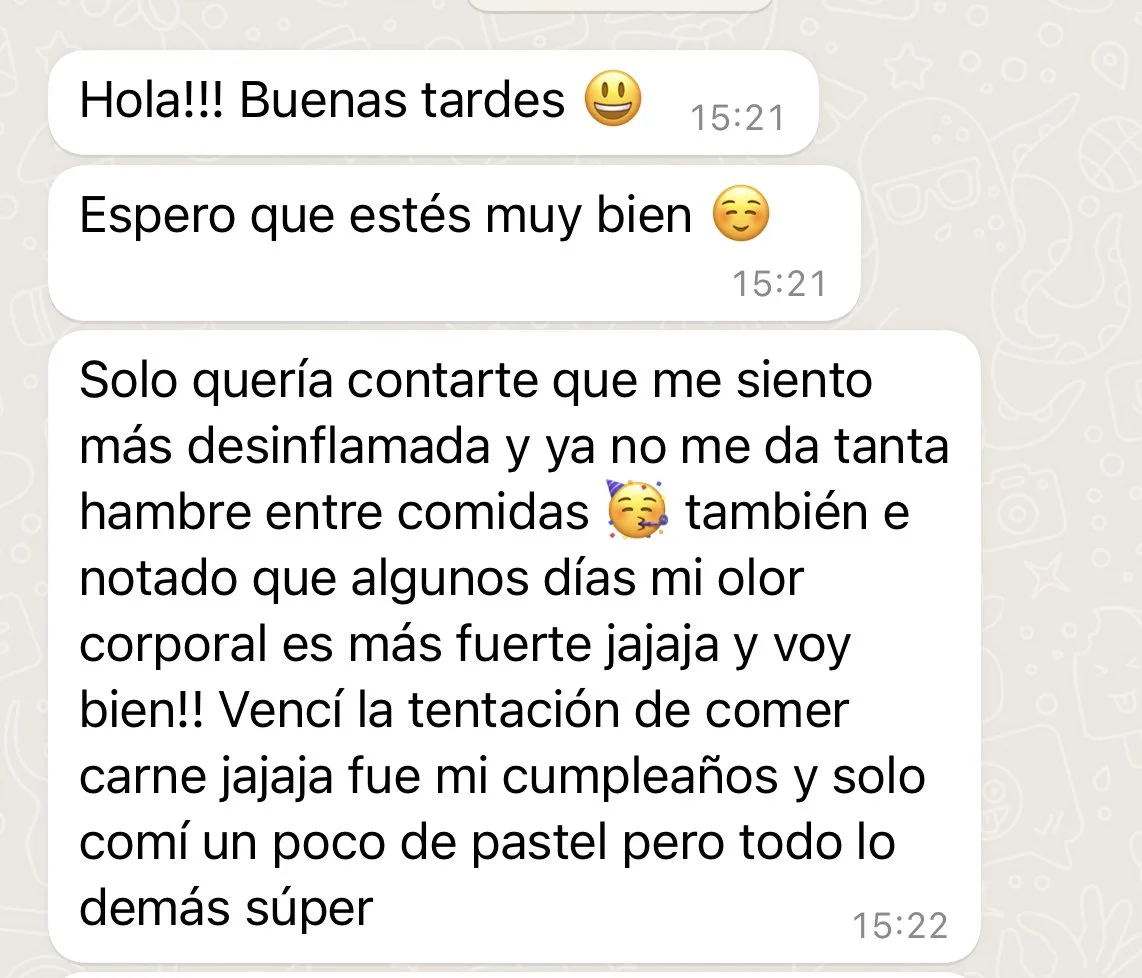The image size is (1142, 978).
Task: Select the long 'Solo quería contarte' message bubble
Action: pos(514,647)
